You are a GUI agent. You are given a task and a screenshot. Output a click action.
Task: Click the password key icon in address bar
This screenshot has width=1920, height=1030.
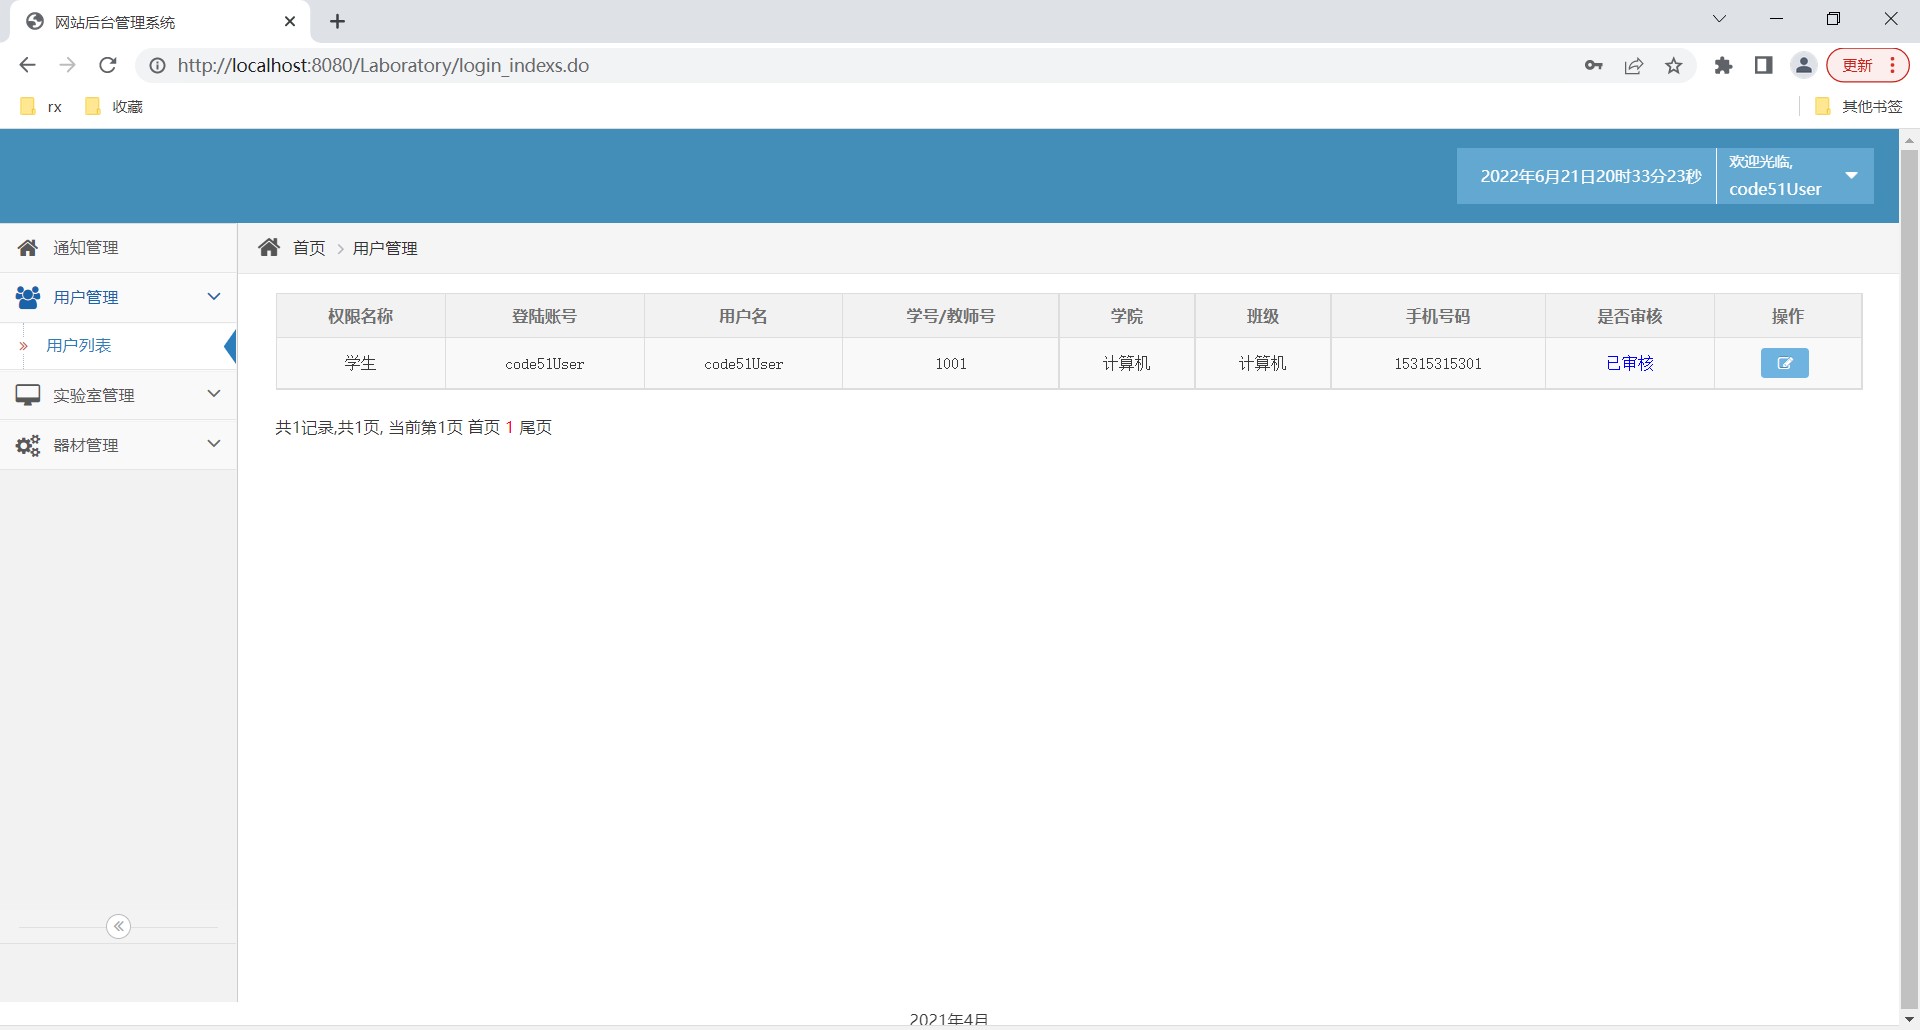point(1594,65)
